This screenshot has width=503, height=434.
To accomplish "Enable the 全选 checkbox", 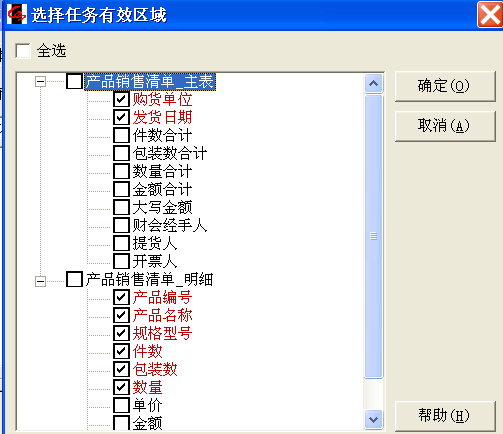I will [x=23, y=51].
